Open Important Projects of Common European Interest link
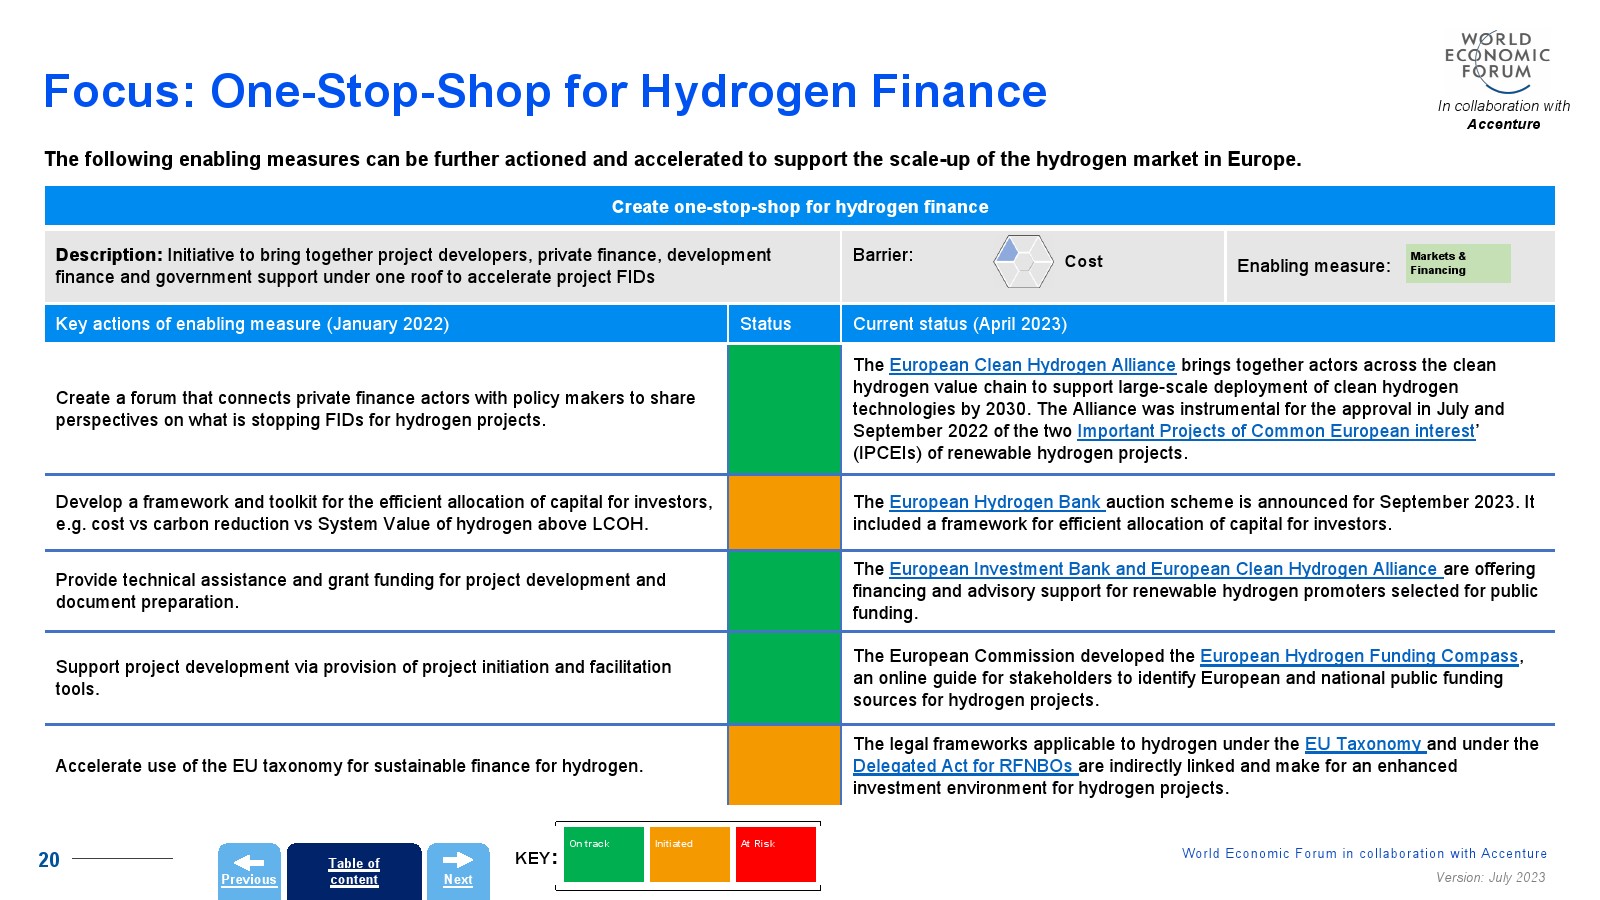Image resolution: width=1600 pixels, height=900 pixels. [x=1275, y=431]
